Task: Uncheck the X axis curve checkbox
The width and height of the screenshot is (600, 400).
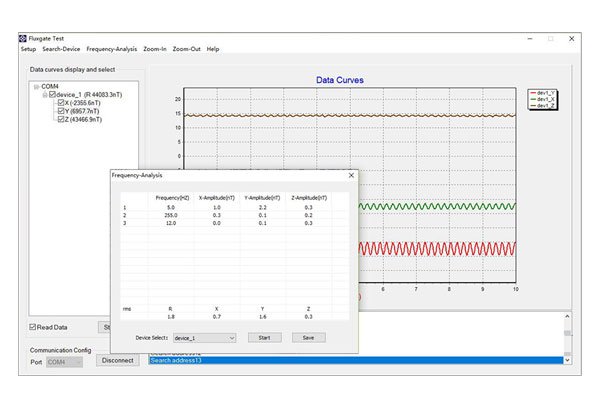Action: (x=62, y=103)
